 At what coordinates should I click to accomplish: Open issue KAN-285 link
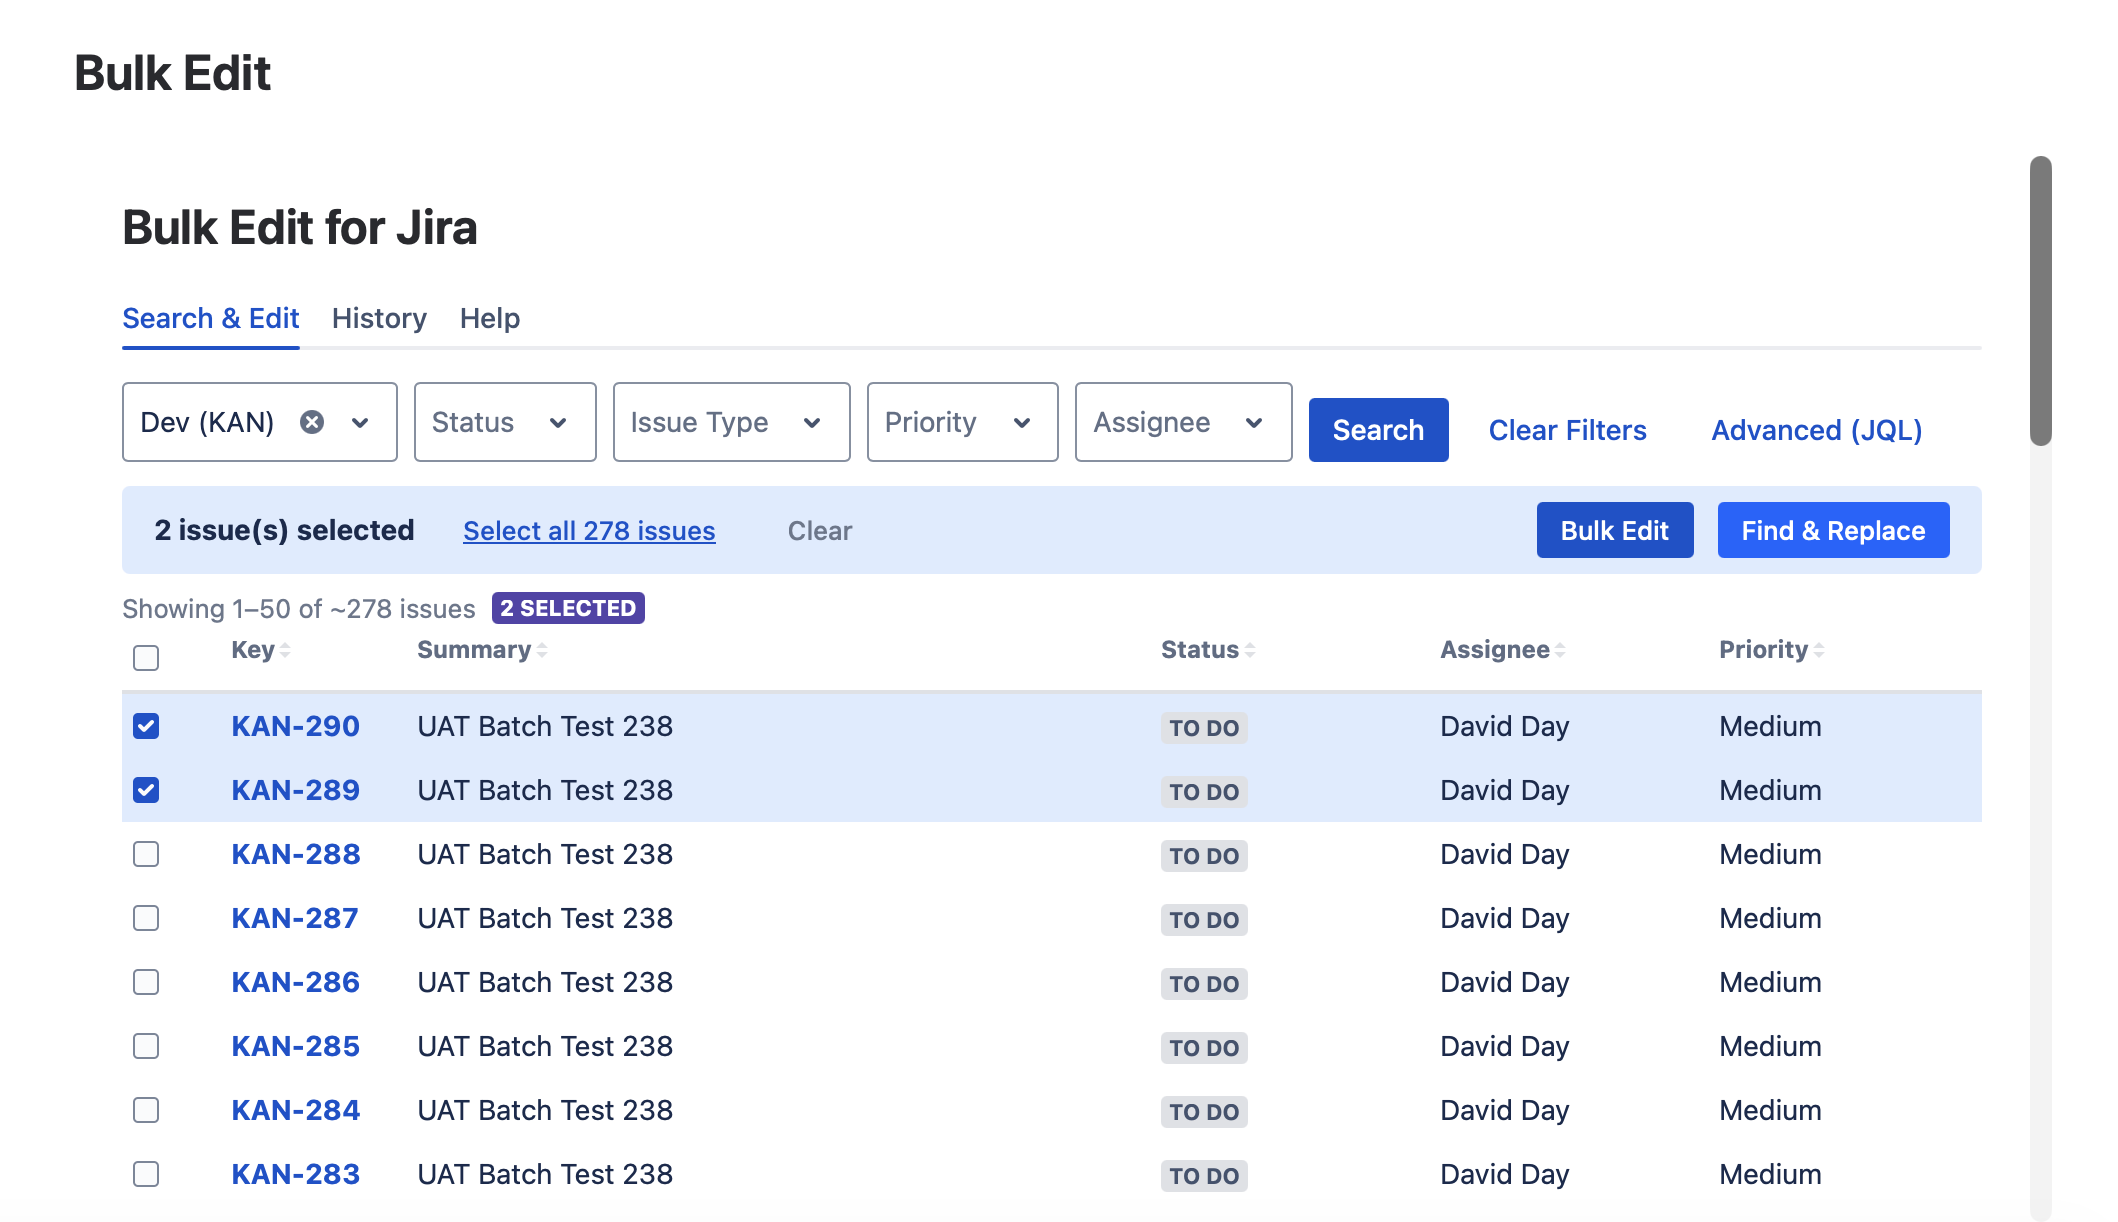295,1046
